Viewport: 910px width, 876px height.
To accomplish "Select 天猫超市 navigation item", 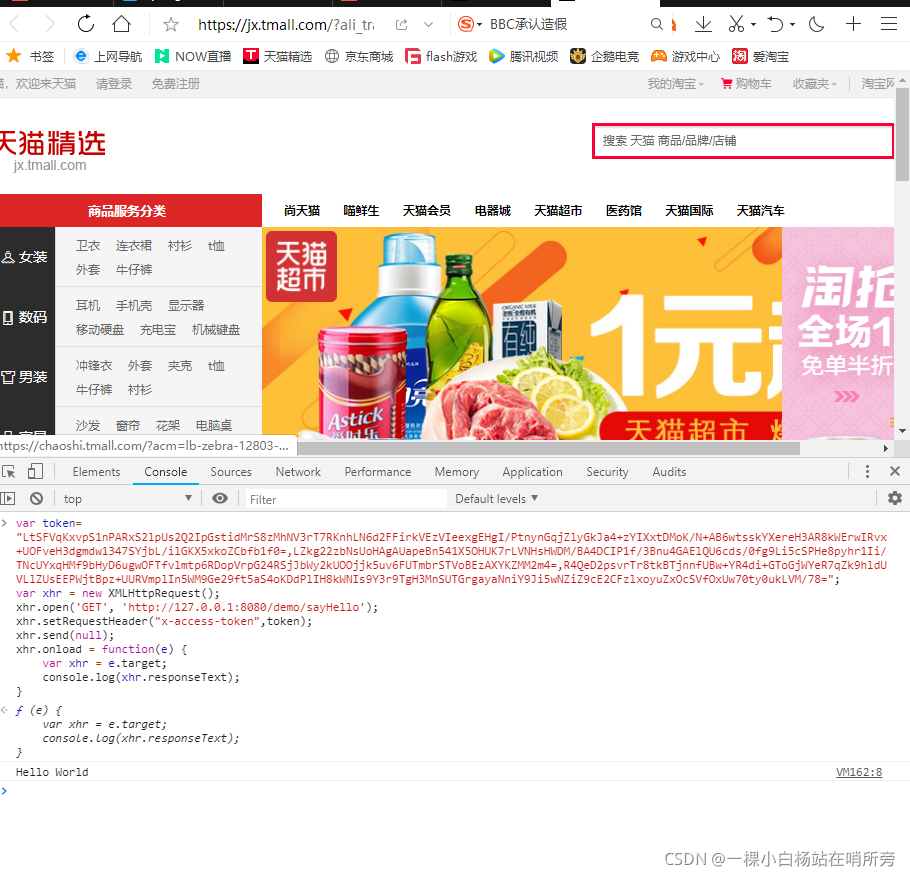I will point(558,211).
